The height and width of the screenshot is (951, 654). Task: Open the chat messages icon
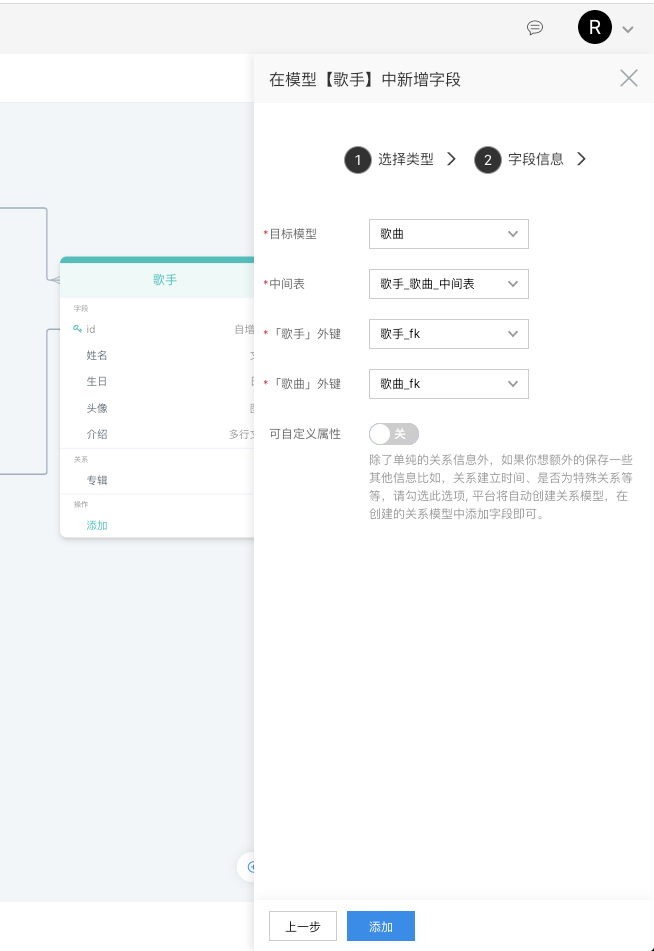coord(535,28)
